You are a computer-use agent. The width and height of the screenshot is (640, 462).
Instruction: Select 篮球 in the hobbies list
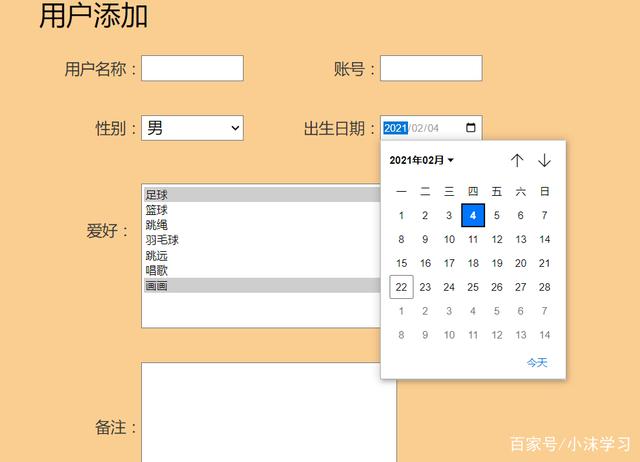pos(262,210)
